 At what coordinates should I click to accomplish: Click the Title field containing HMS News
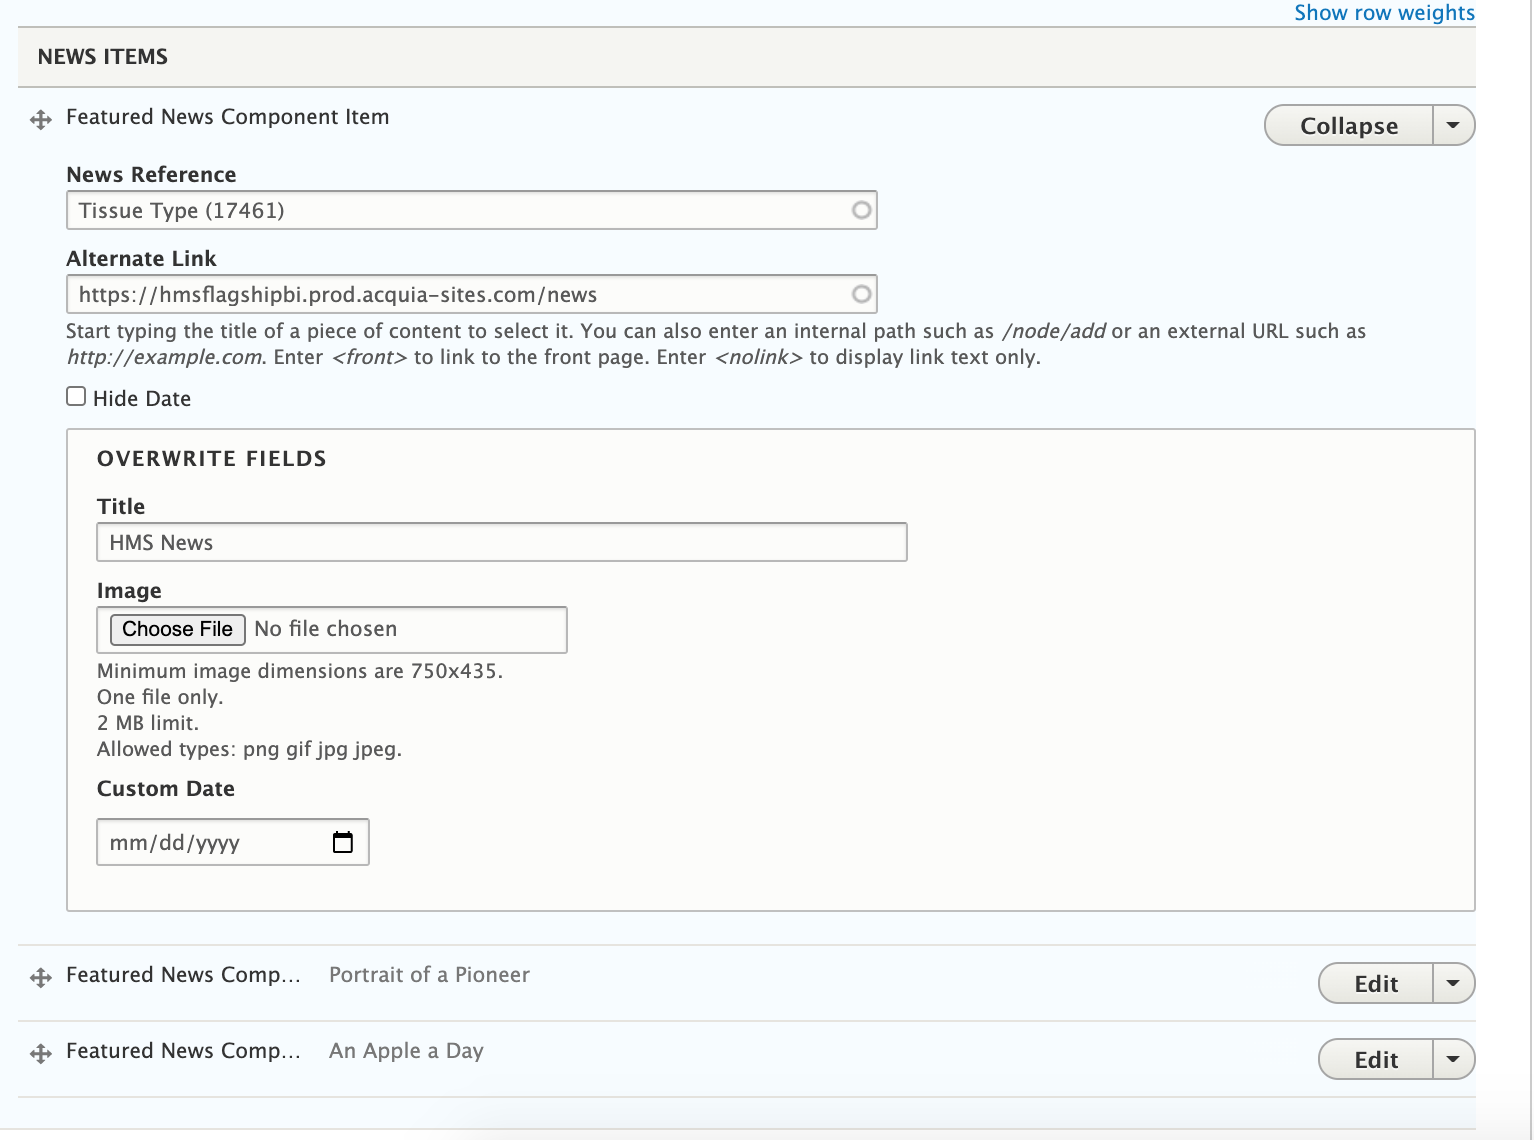pyautogui.click(x=502, y=542)
